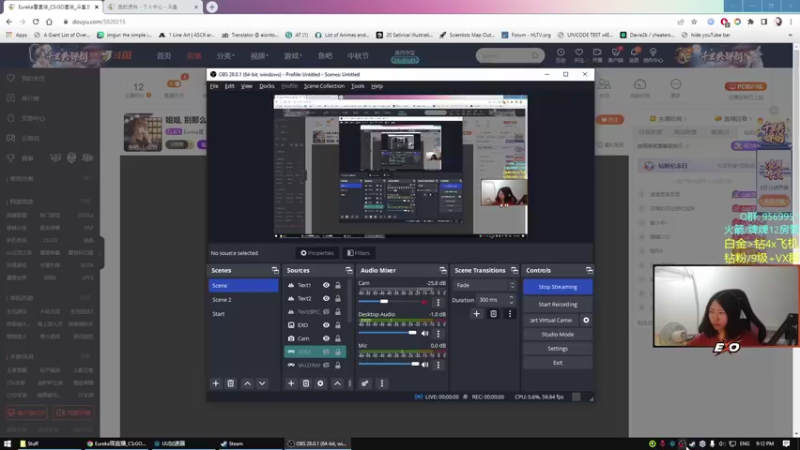
Task: Open Cam audio track options menu
Action: pyautogui.click(x=438, y=302)
